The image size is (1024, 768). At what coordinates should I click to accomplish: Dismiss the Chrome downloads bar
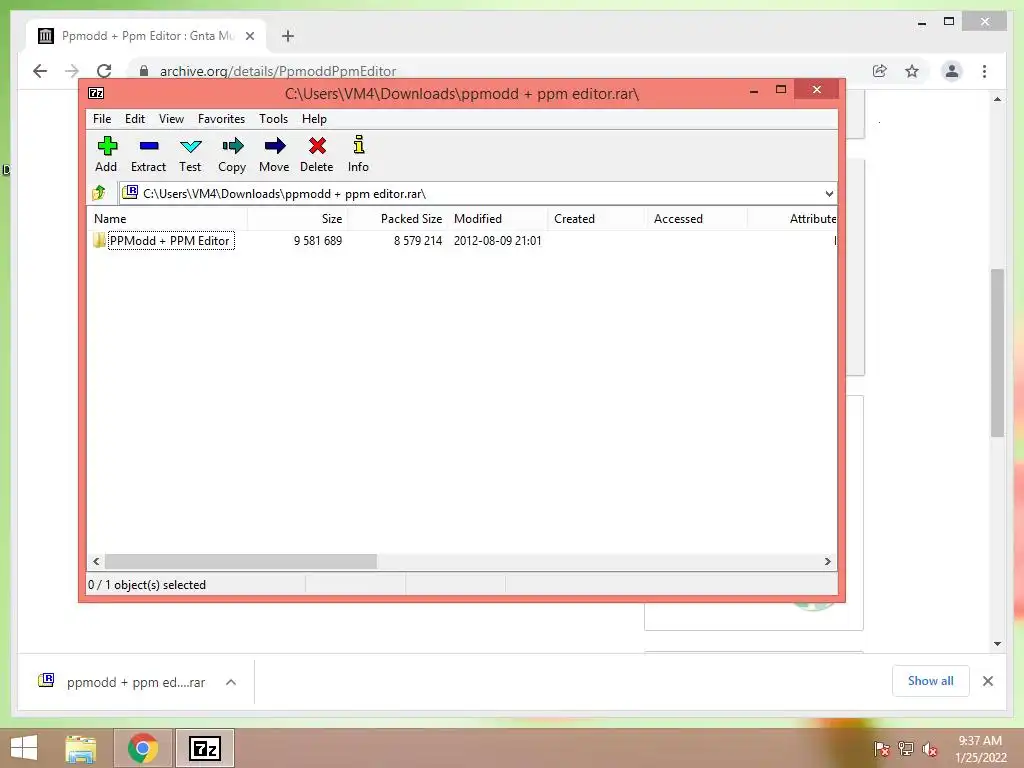click(x=987, y=681)
